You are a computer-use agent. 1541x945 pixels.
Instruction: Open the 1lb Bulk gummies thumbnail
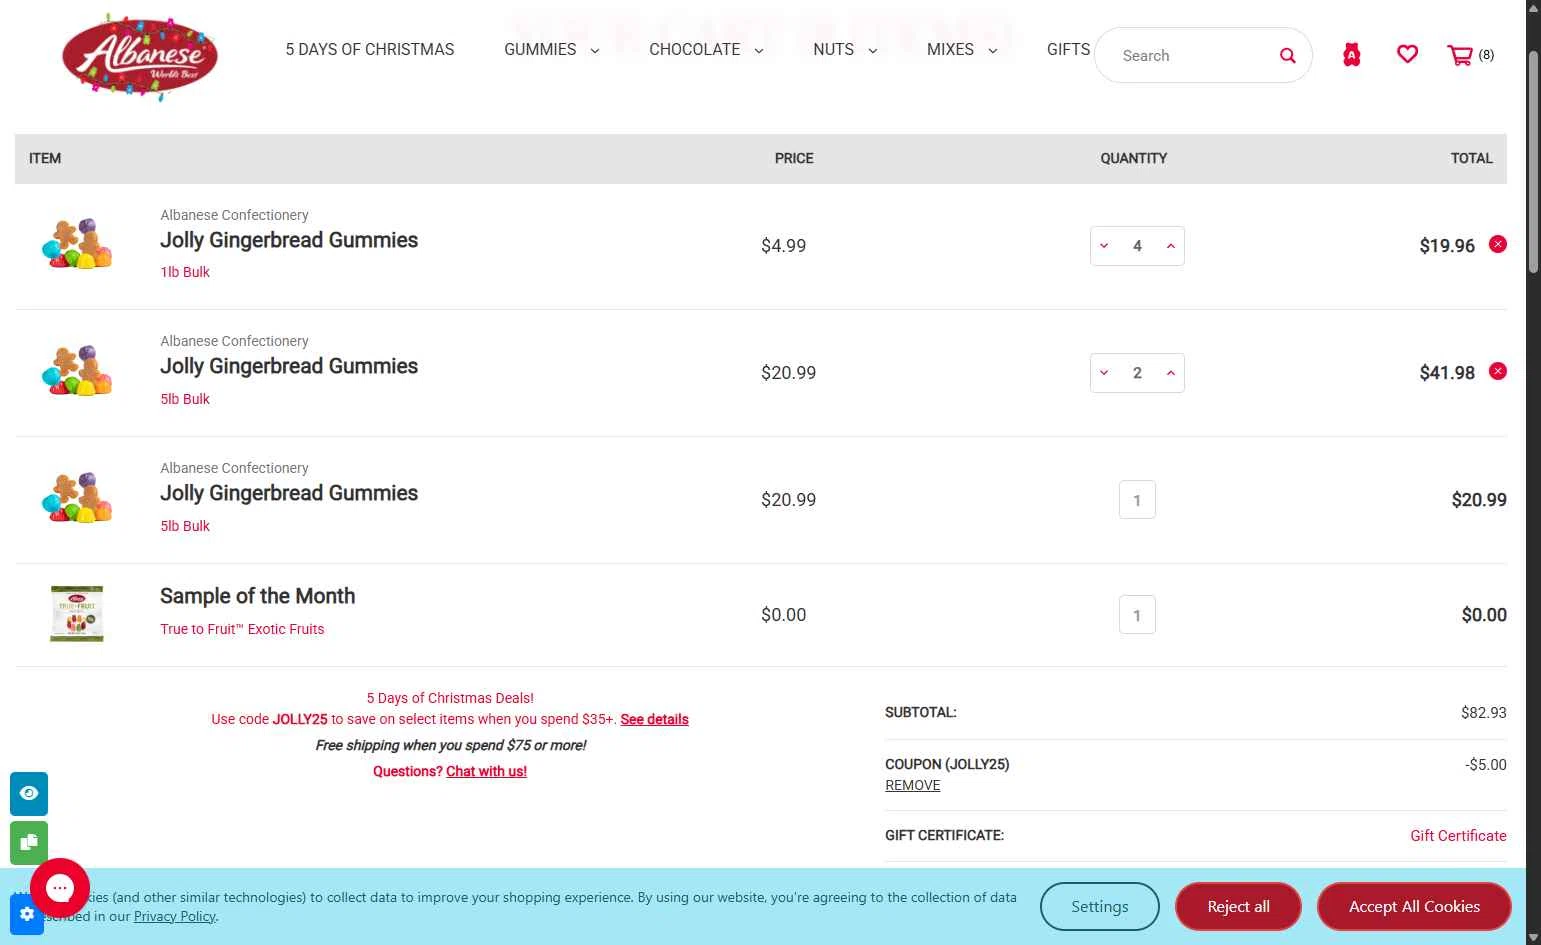(x=77, y=244)
